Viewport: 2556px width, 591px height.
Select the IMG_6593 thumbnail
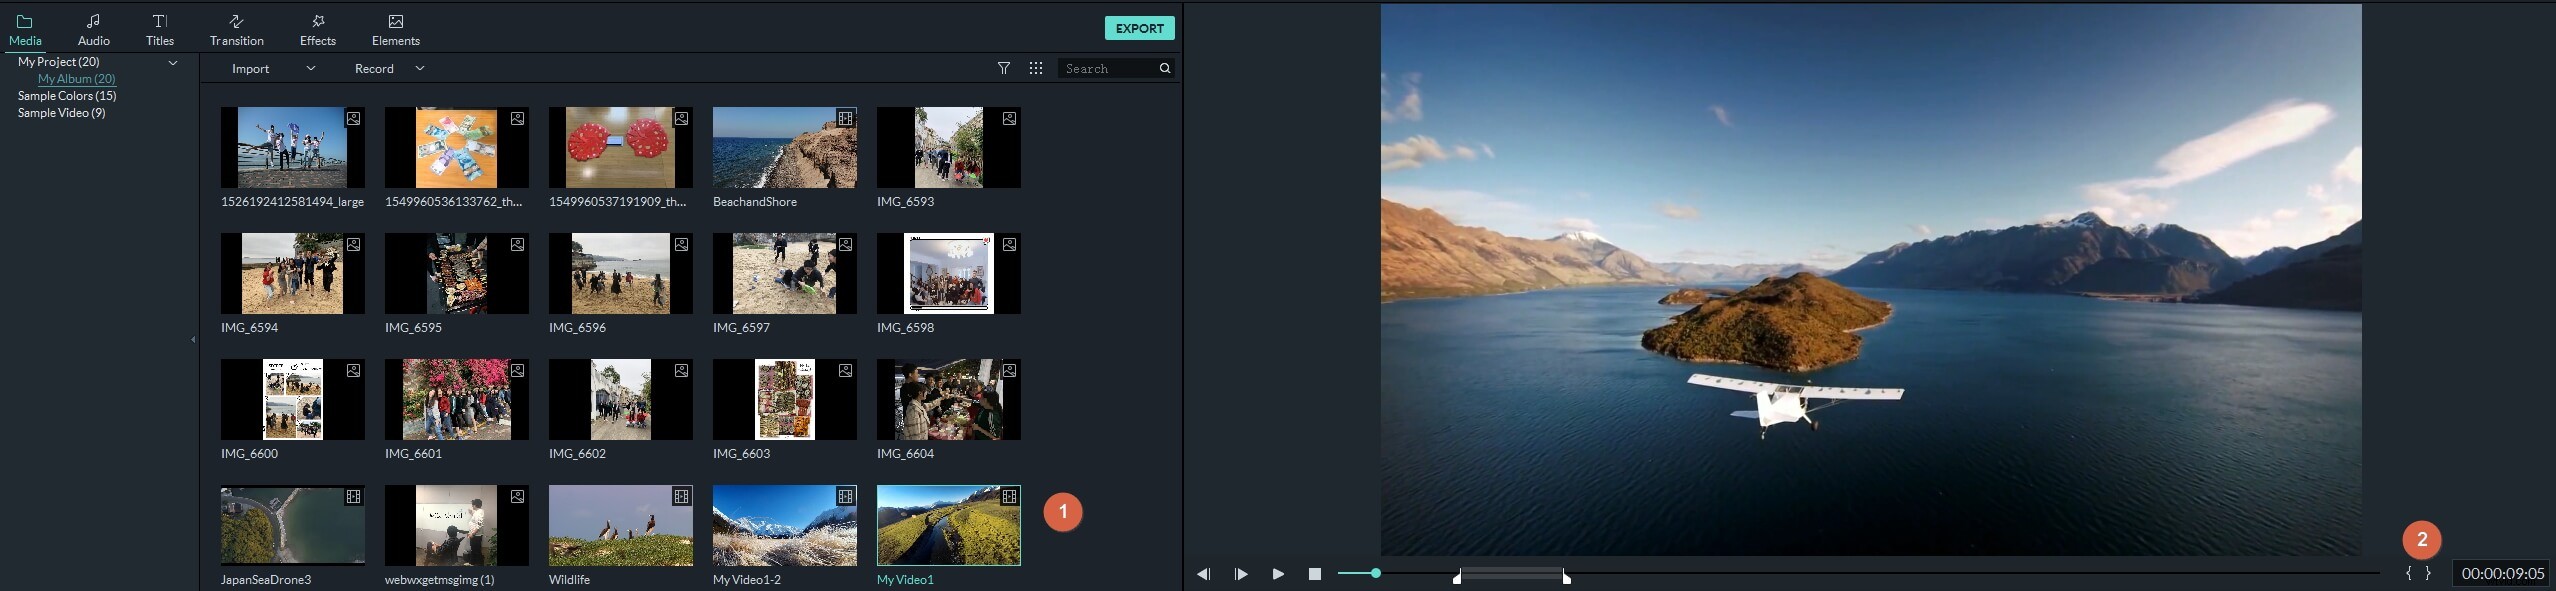pos(949,147)
